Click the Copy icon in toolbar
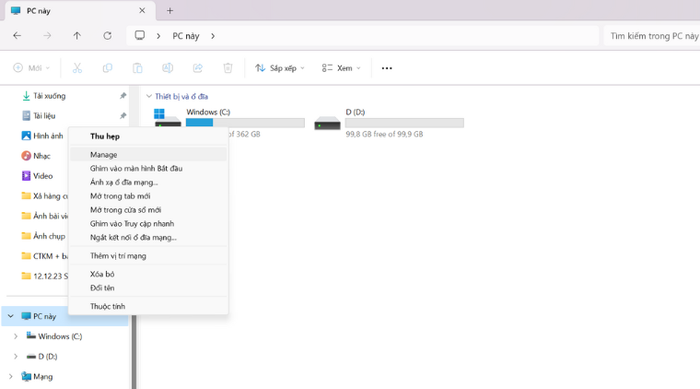 (x=108, y=68)
